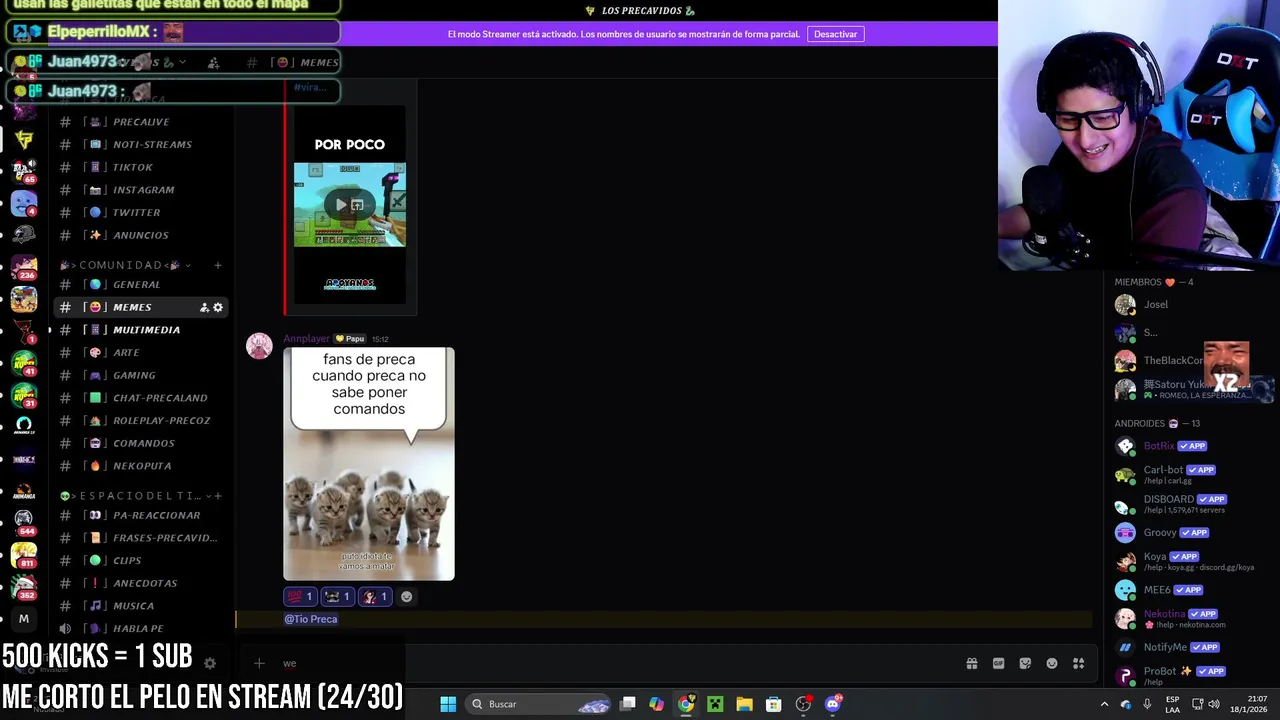Open the TWITTER channel
Image resolution: width=1280 pixels, height=720 pixels.
pos(141,212)
